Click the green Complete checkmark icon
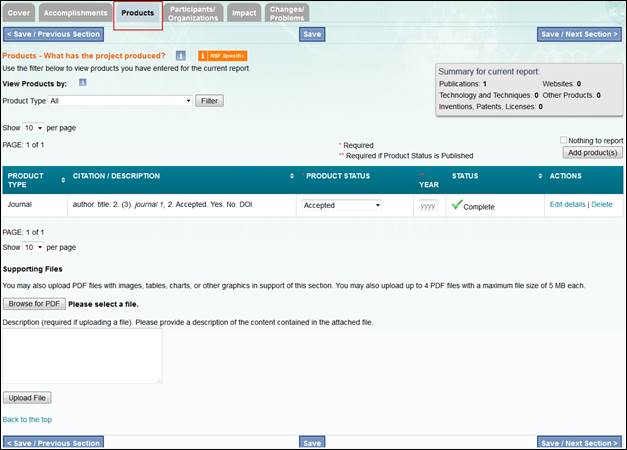Image resolution: width=627 pixels, height=450 pixels. point(456,205)
